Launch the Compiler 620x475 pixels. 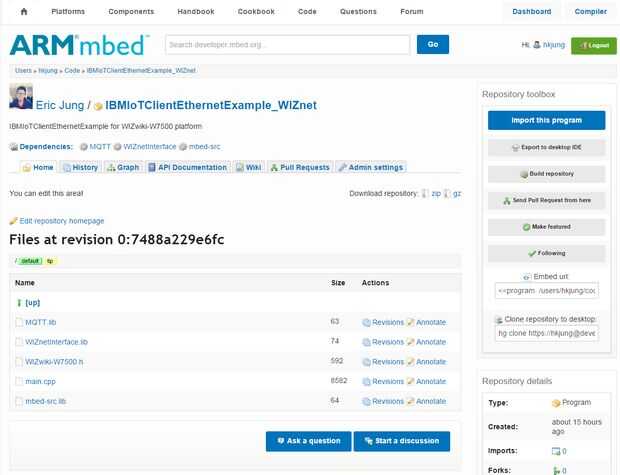591,11
